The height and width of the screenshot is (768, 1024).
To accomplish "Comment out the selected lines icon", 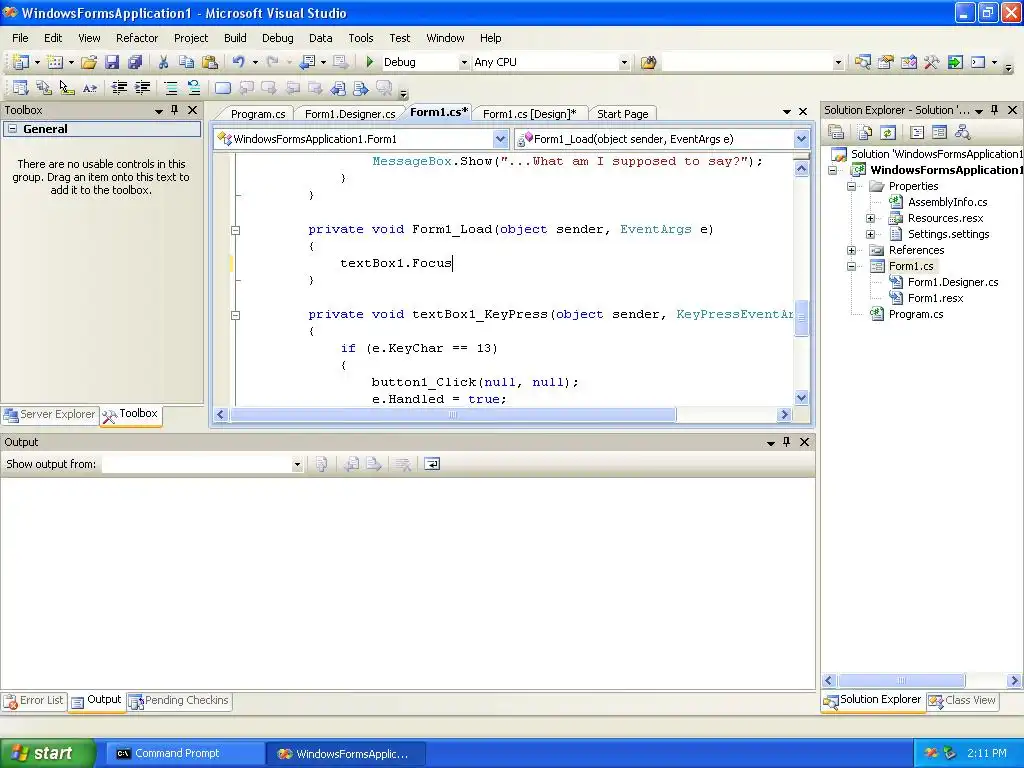I will [170, 88].
